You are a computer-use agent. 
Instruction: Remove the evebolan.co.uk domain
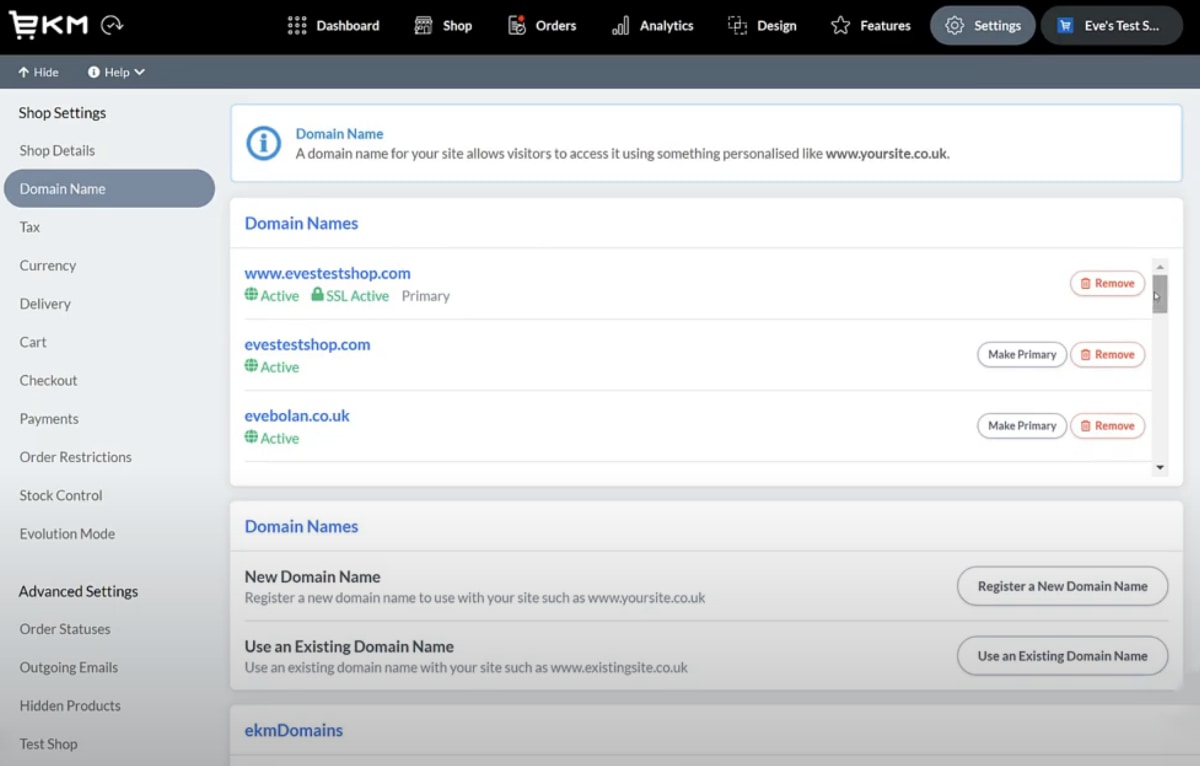[1107, 425]
